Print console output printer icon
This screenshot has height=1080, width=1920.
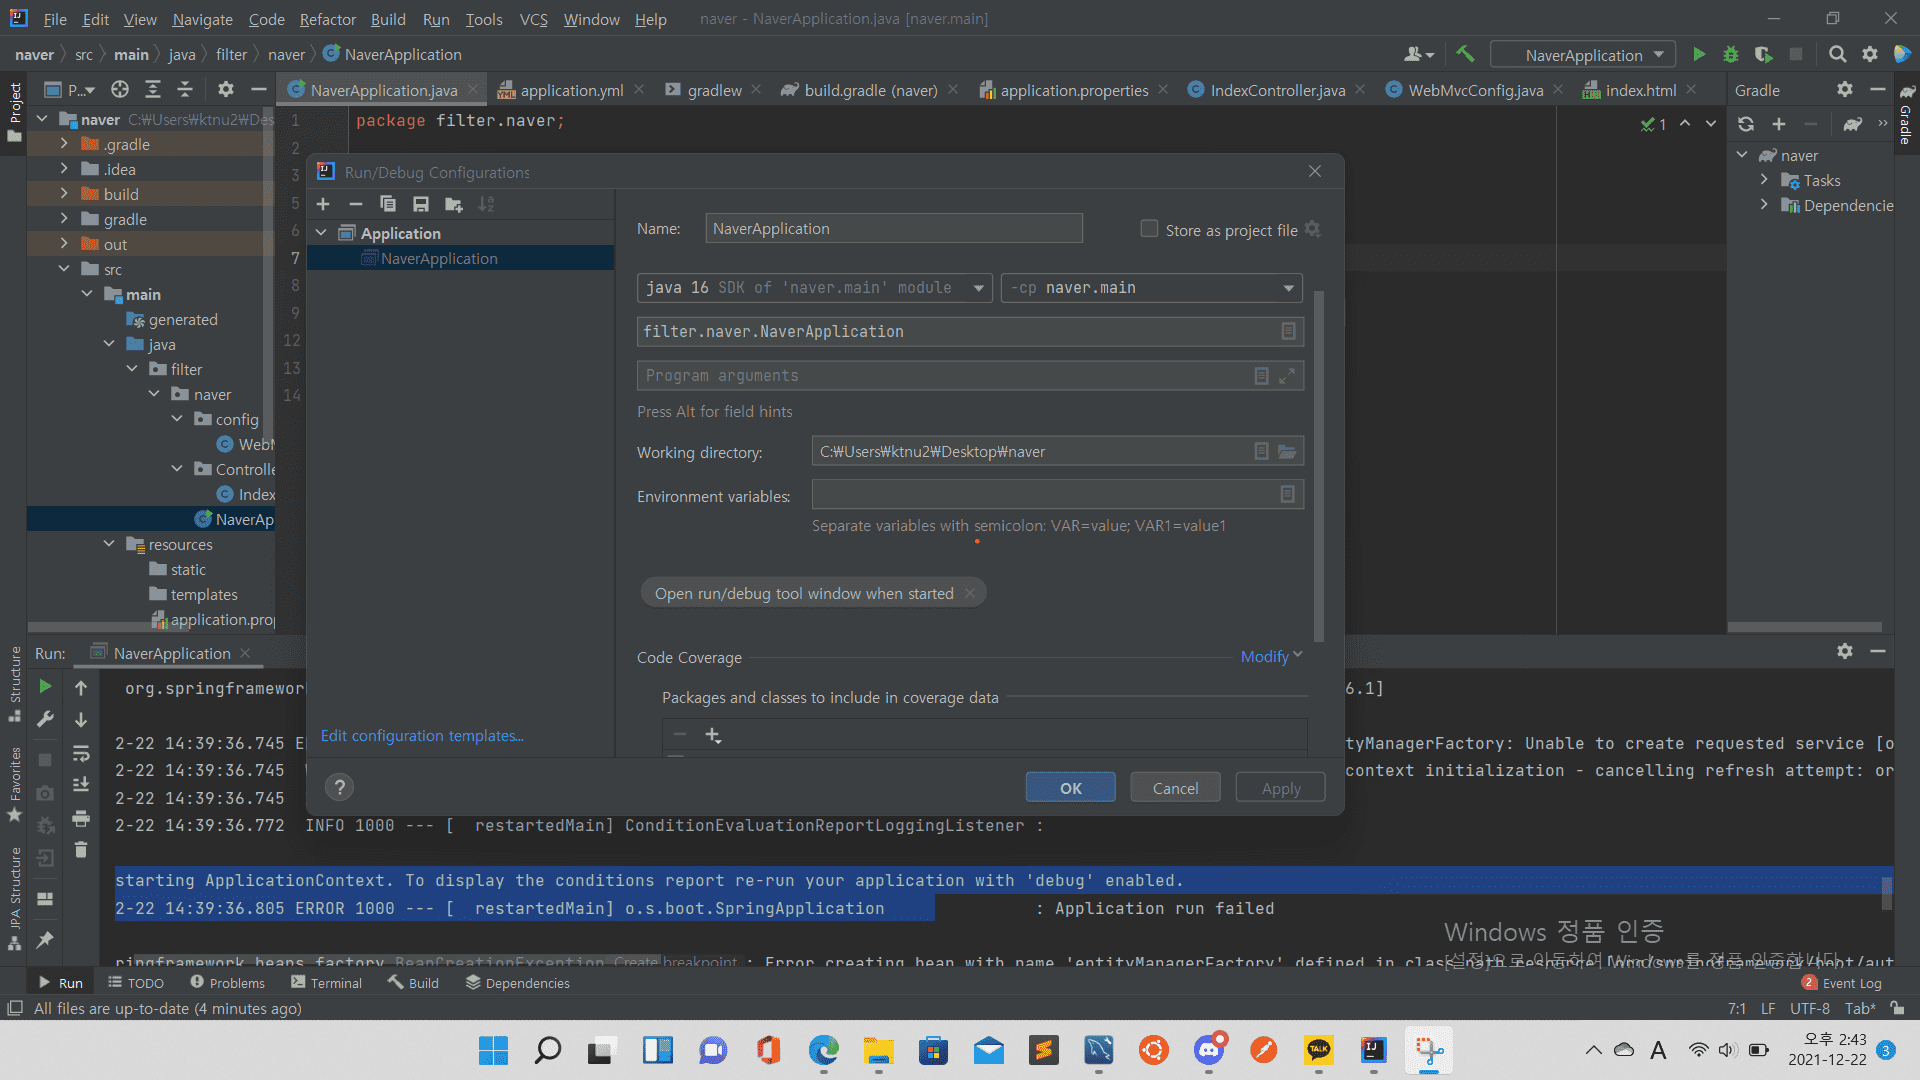[81, 819]
